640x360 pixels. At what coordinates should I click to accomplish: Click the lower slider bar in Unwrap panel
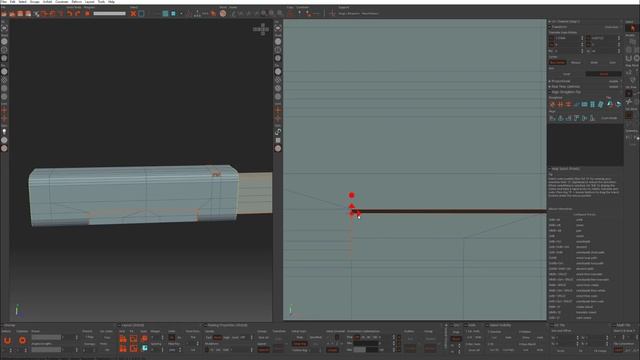(x=46, y=349)
